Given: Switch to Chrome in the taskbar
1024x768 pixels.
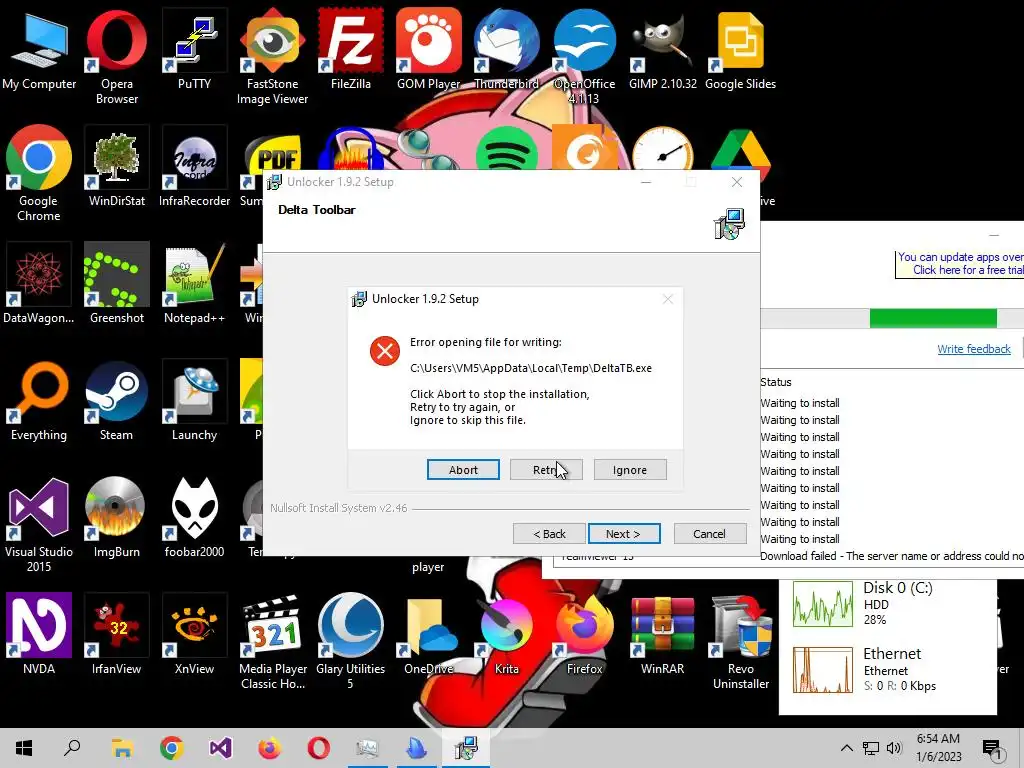Looking at the screenshot, I should tap(171, 748).
